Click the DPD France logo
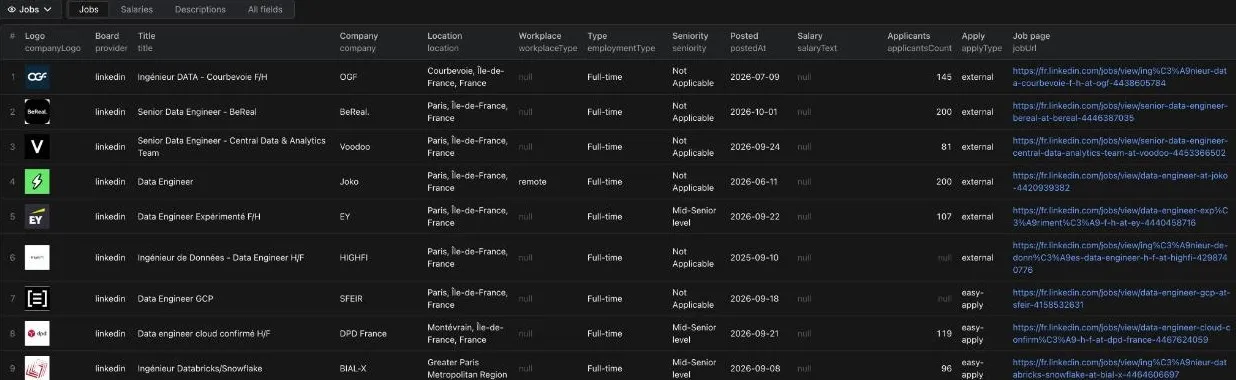1236x380 pixels. point(37,333)
